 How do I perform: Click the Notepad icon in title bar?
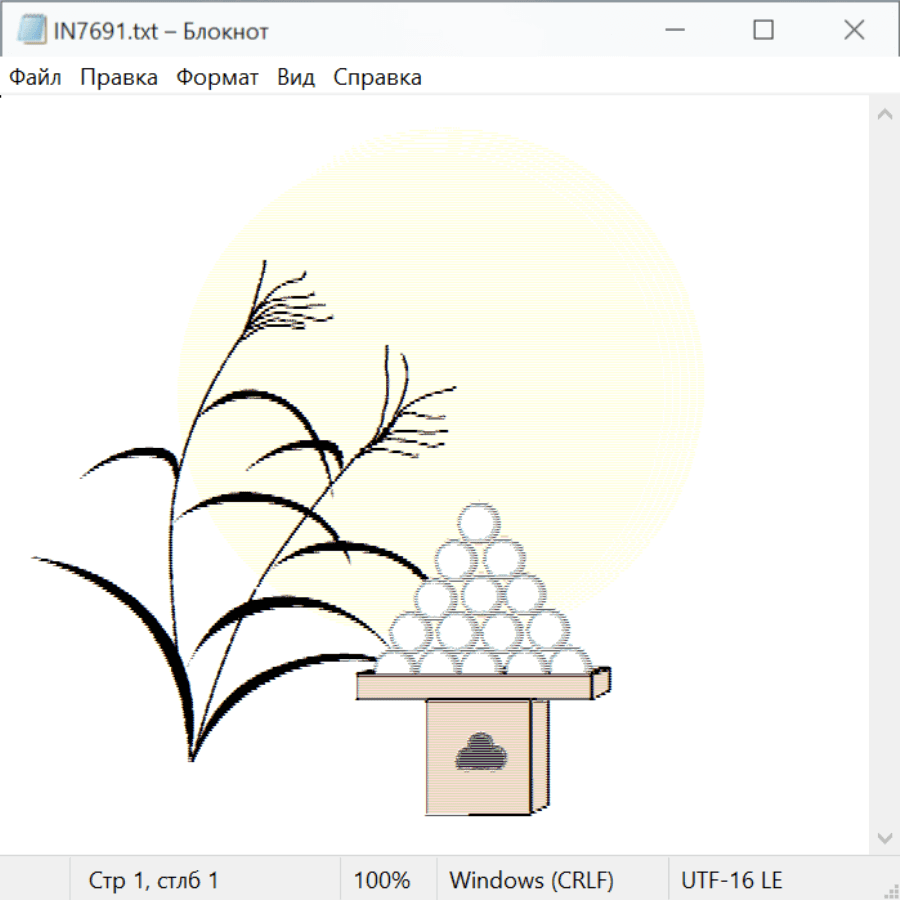coord(32,31)
